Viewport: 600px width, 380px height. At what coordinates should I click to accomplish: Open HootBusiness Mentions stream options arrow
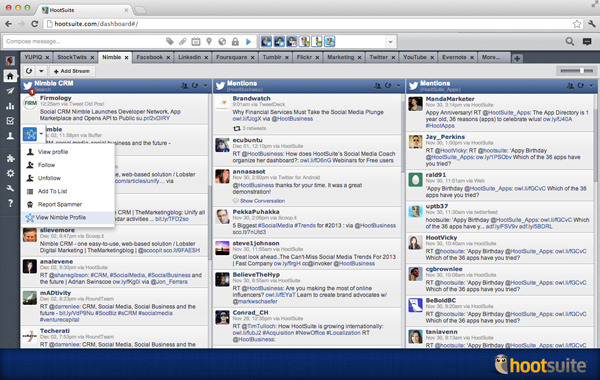pos(398,85)
